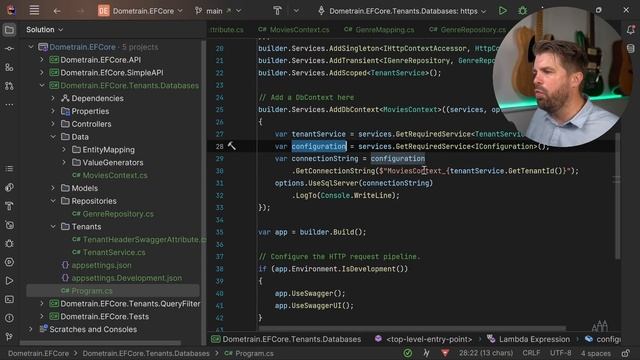Open the Notifications bell icon
This screenshot has height=360, width=640.
coord(631,30)
